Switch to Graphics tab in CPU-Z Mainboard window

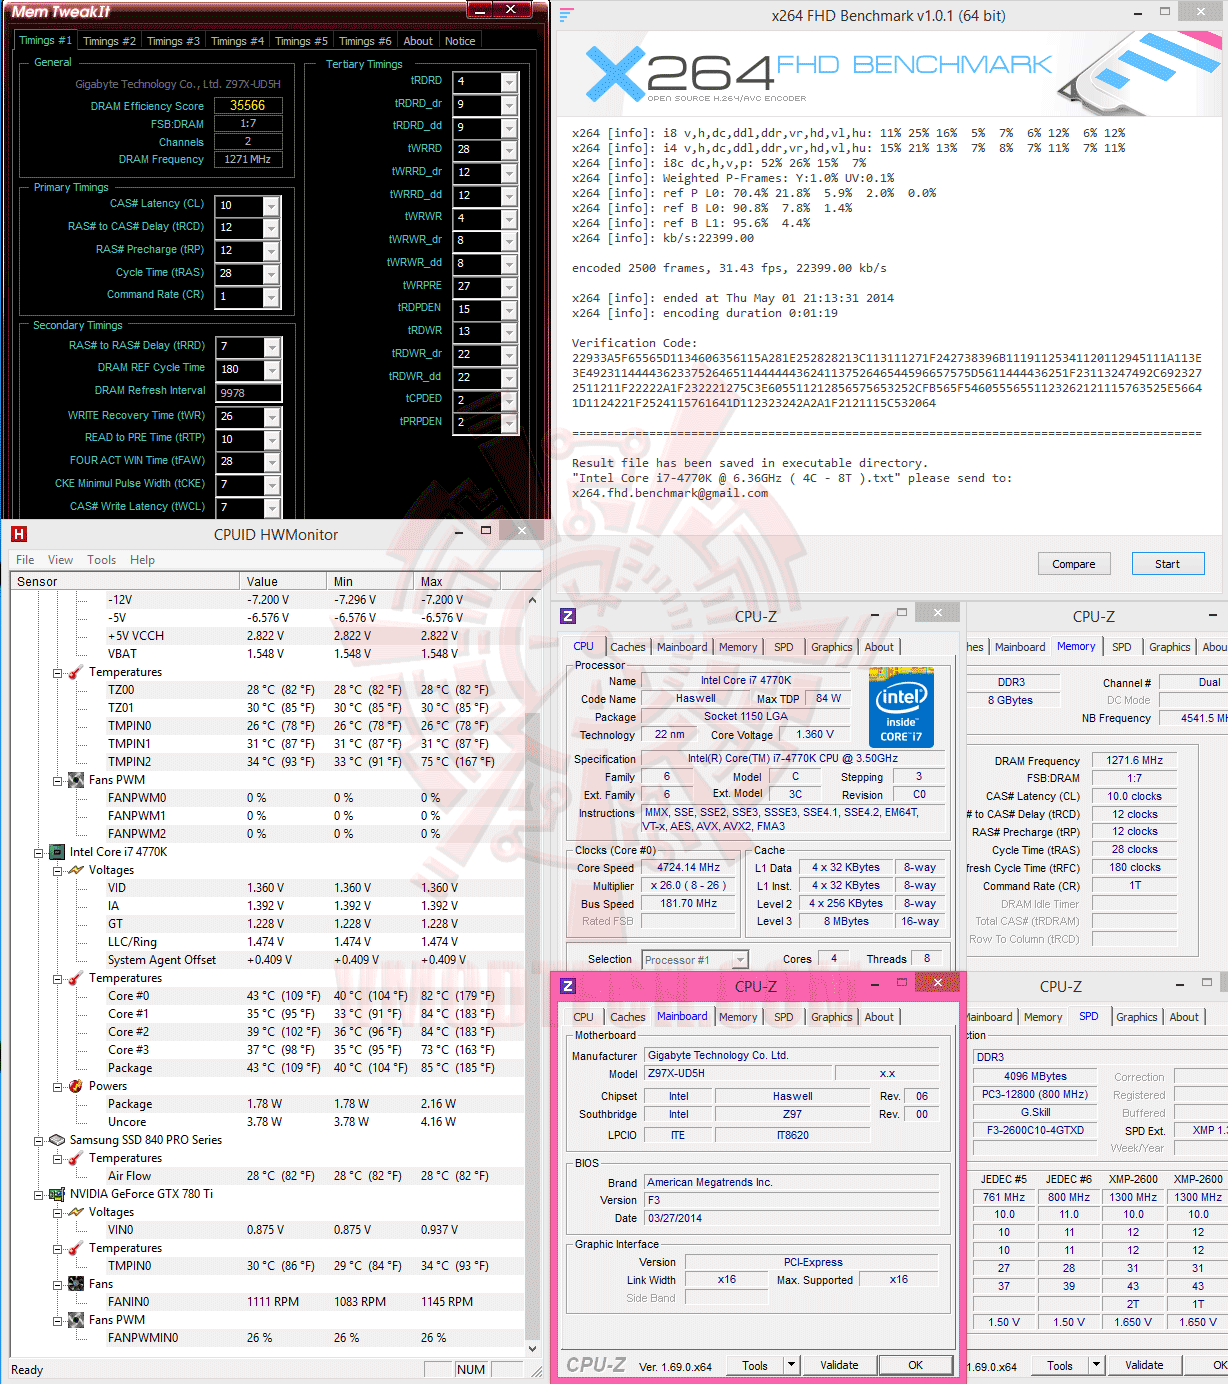[832, 1017]
